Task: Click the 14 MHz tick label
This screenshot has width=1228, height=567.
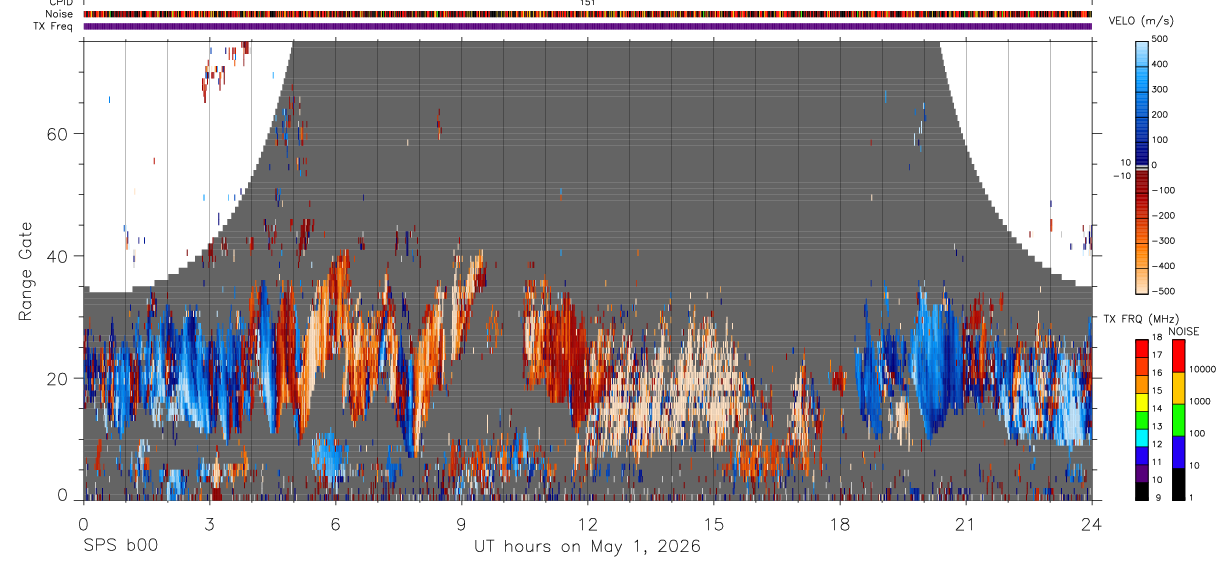Action: [x=1158, y=409]
